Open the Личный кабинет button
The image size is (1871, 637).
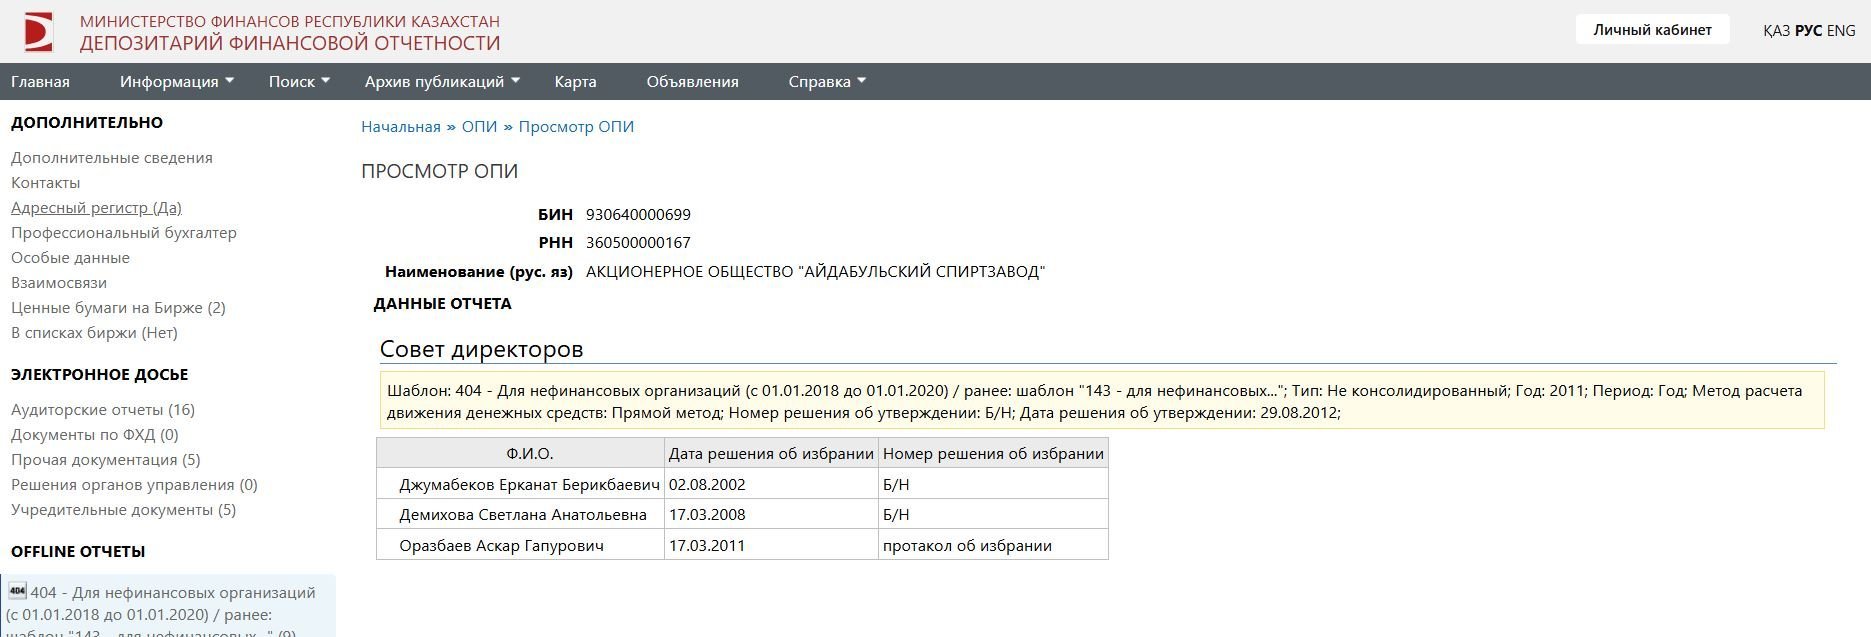coord(1652,30)
